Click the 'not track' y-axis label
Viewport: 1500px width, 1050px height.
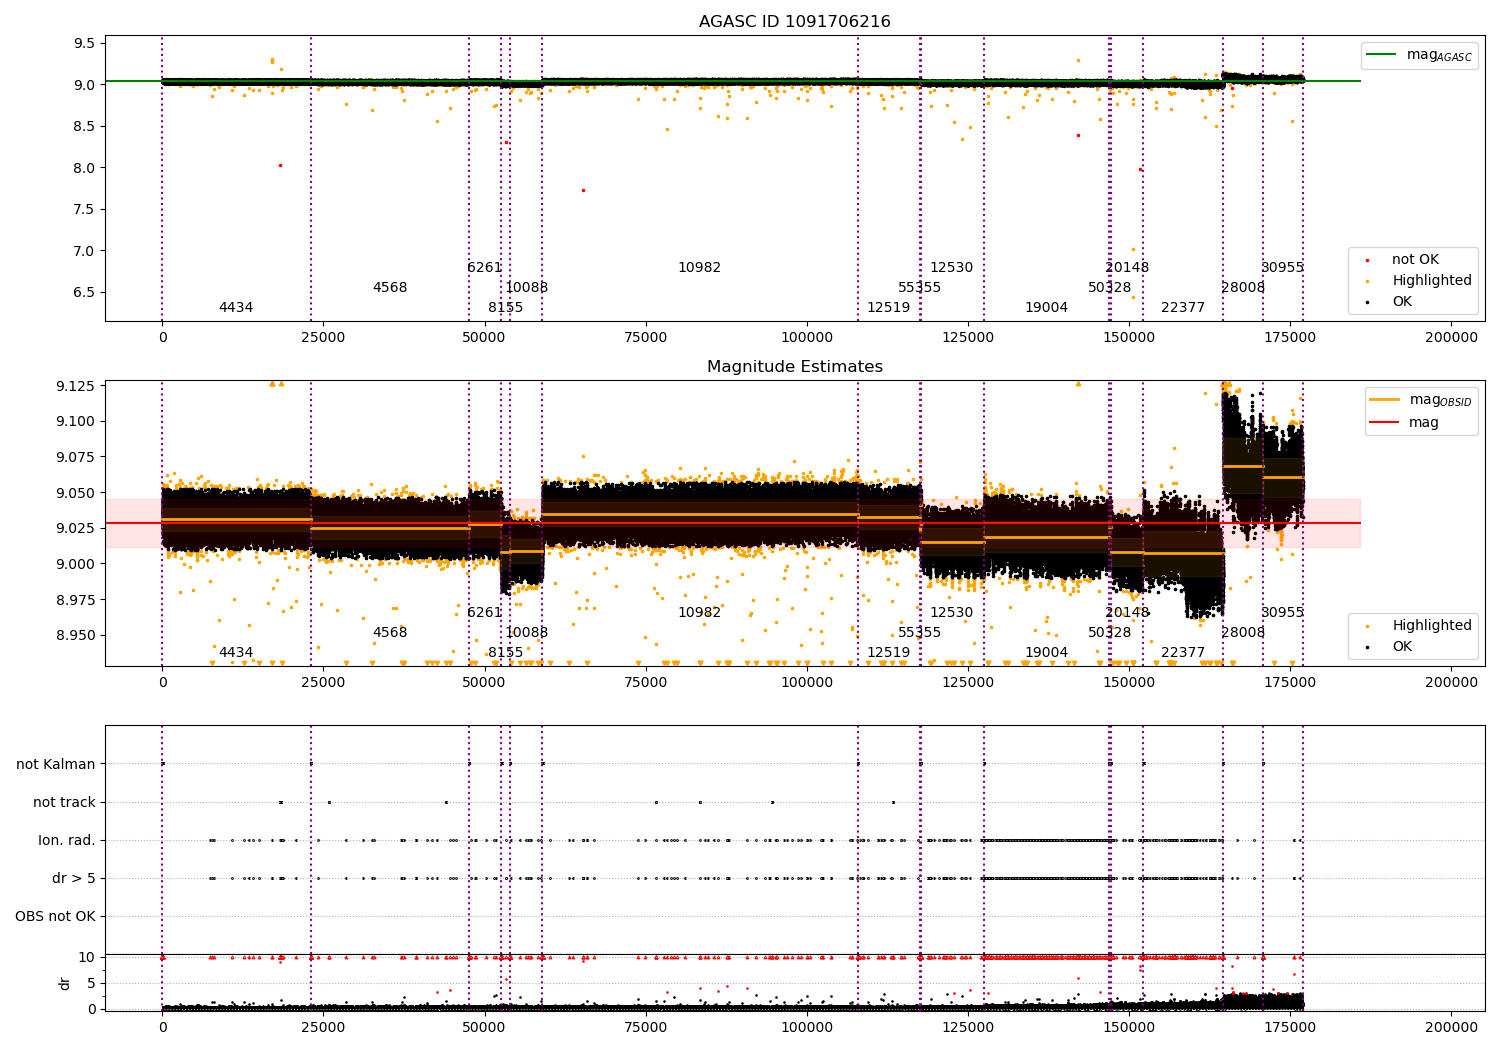[x=64, y=803]
